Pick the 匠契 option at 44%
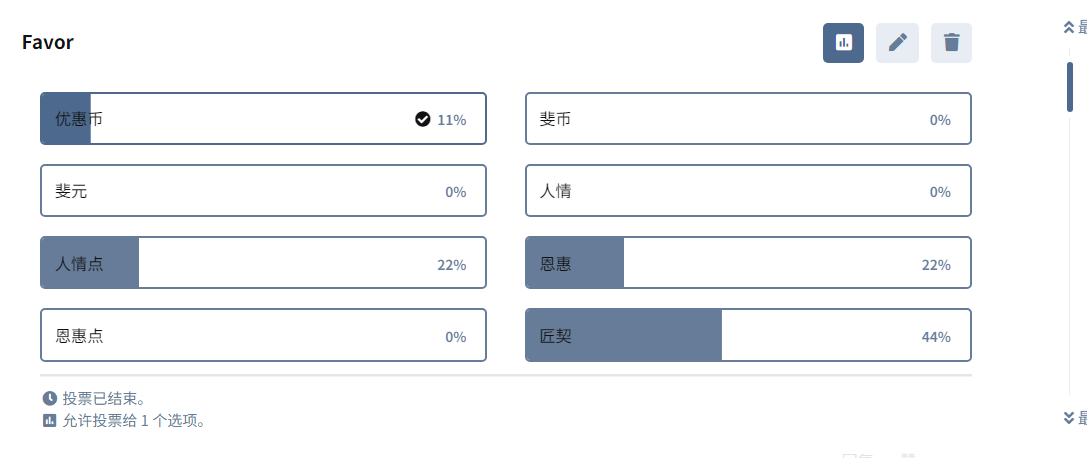 coord(748,335)
